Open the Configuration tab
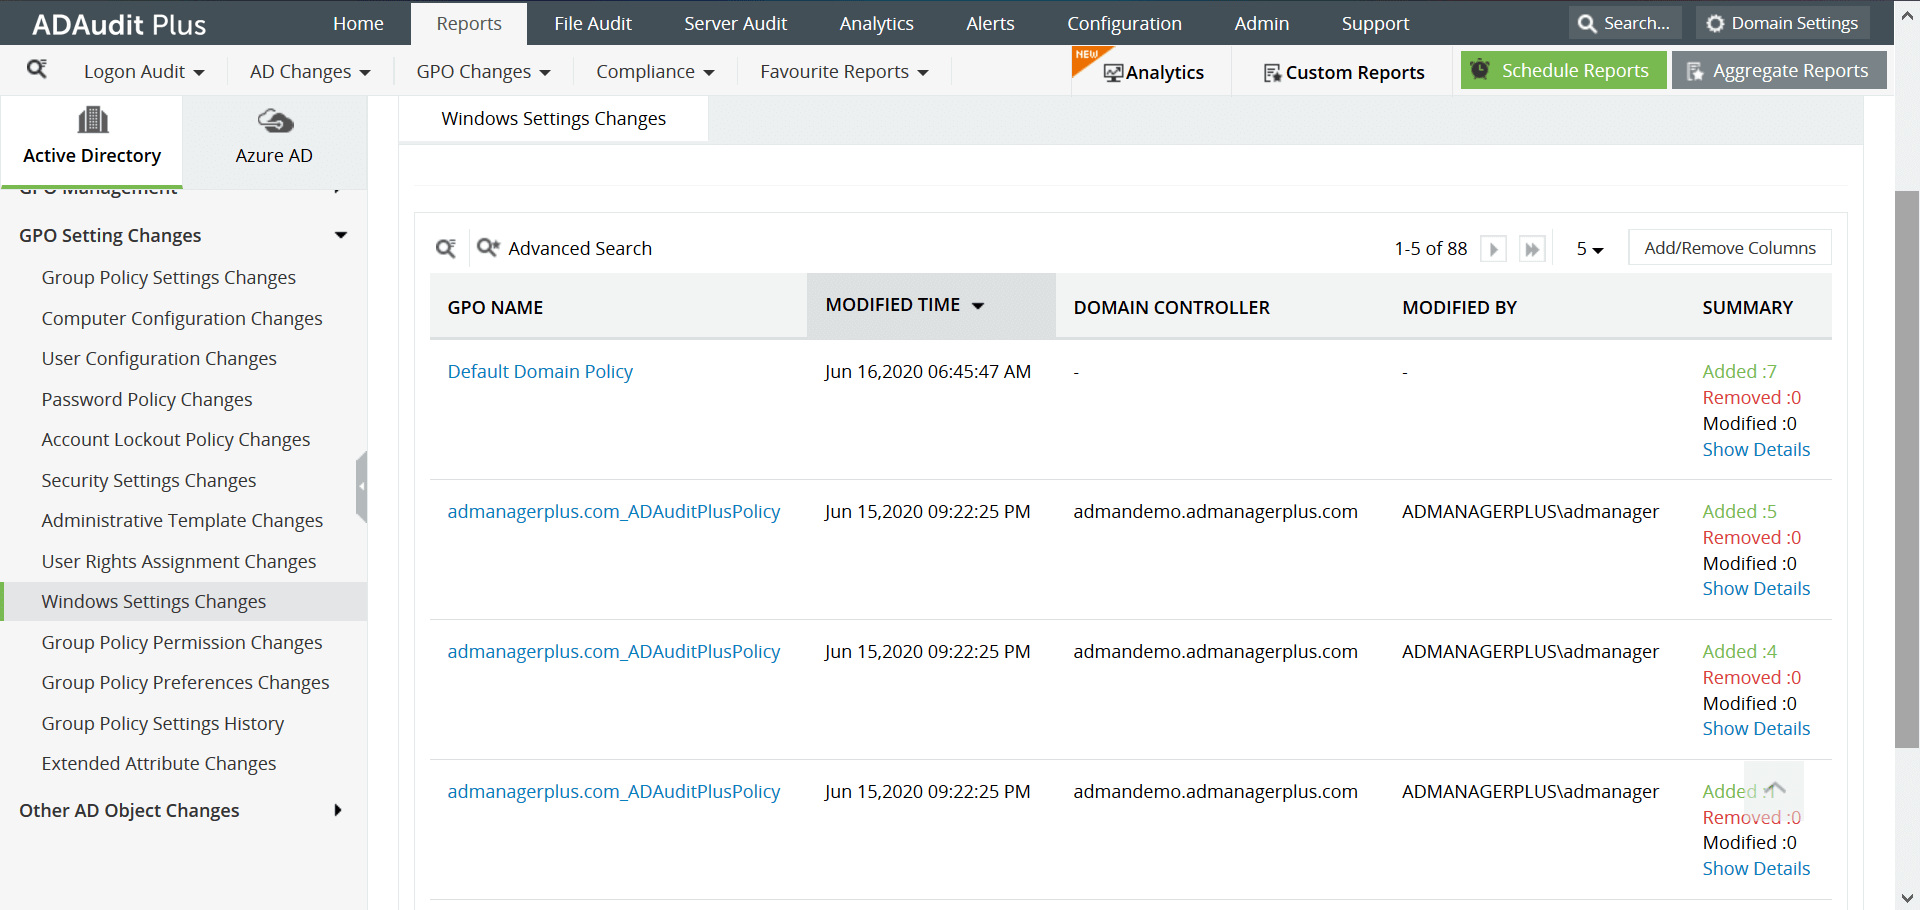Image resolution: width=1920 pixels, height=910 pixels. [1124, 23]
